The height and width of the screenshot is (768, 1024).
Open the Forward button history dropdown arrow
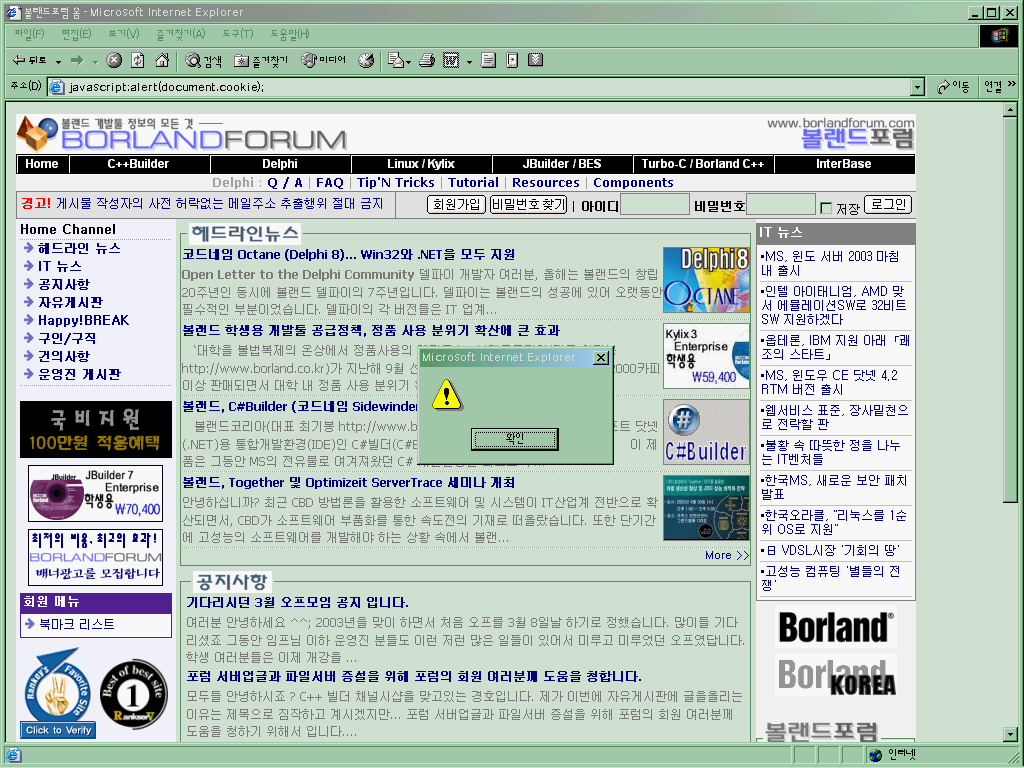[95, 61]
